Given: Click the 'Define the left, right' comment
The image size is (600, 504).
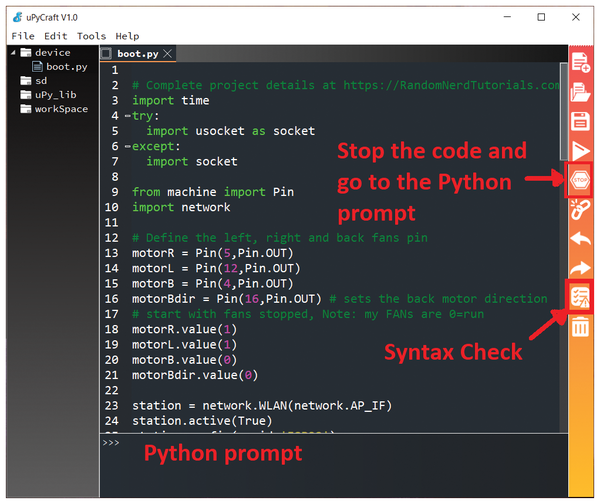Looking at the screenshot, I should 280,238.
